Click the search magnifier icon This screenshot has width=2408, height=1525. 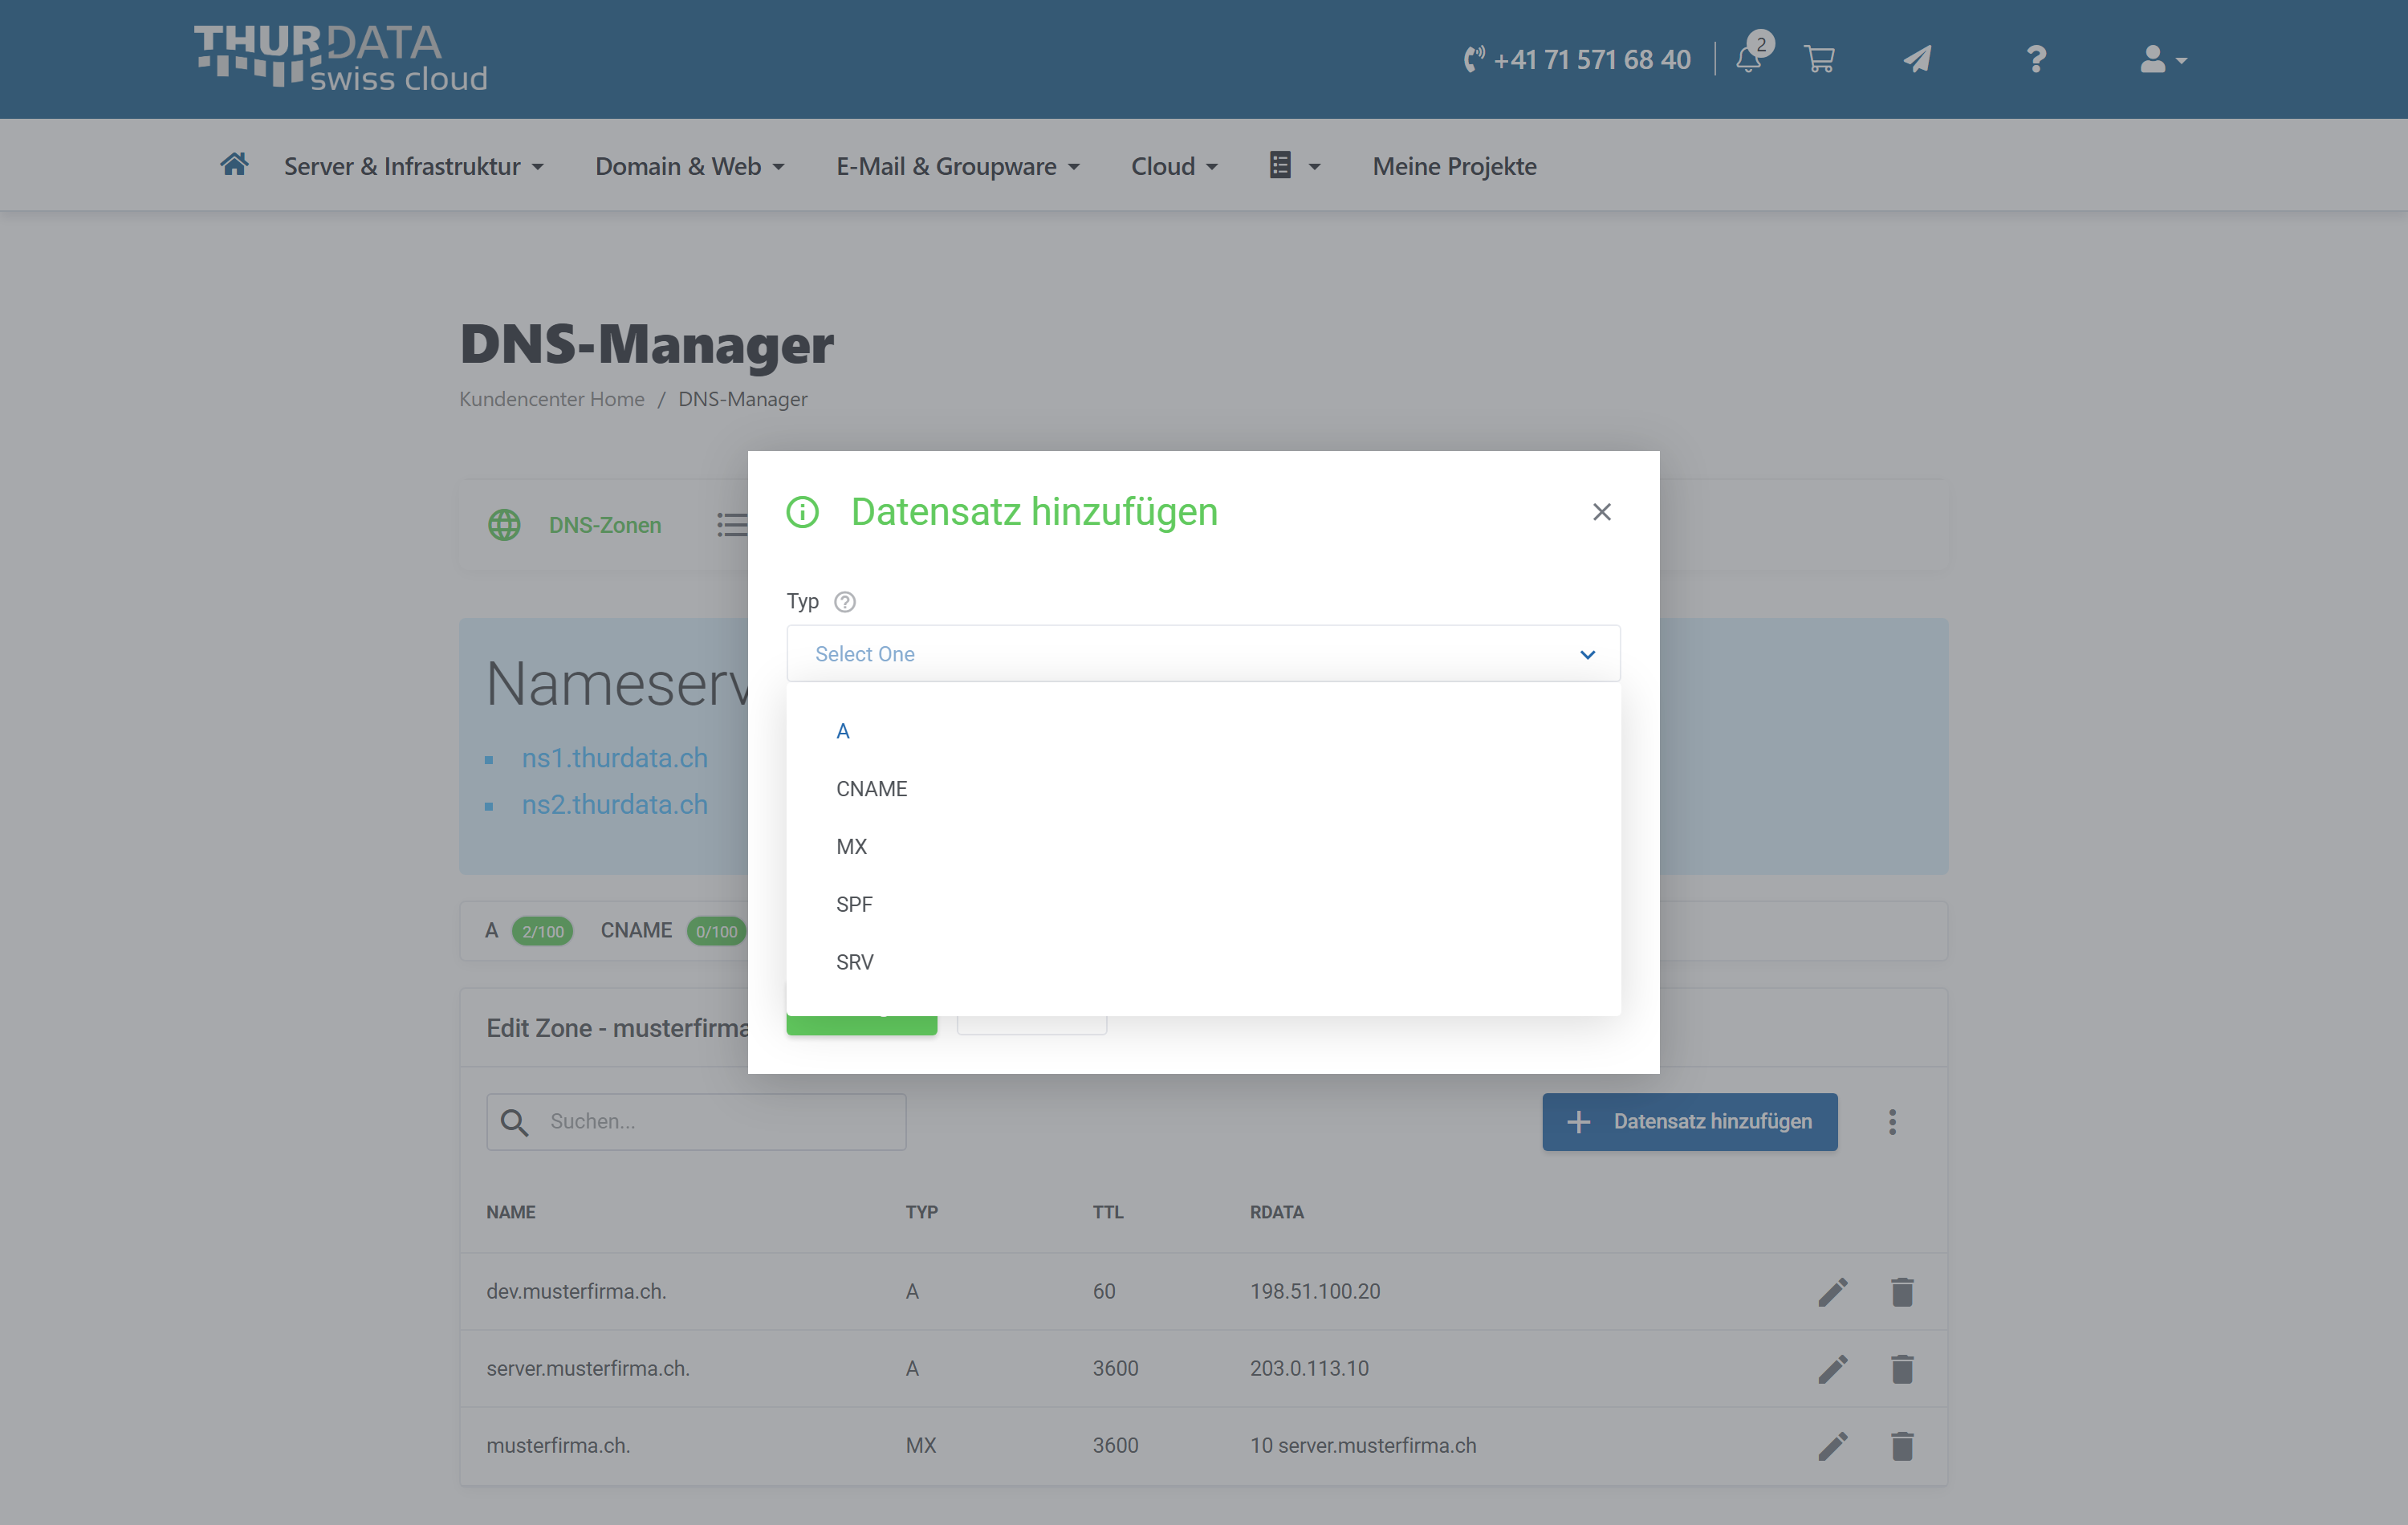point(514,1122)
